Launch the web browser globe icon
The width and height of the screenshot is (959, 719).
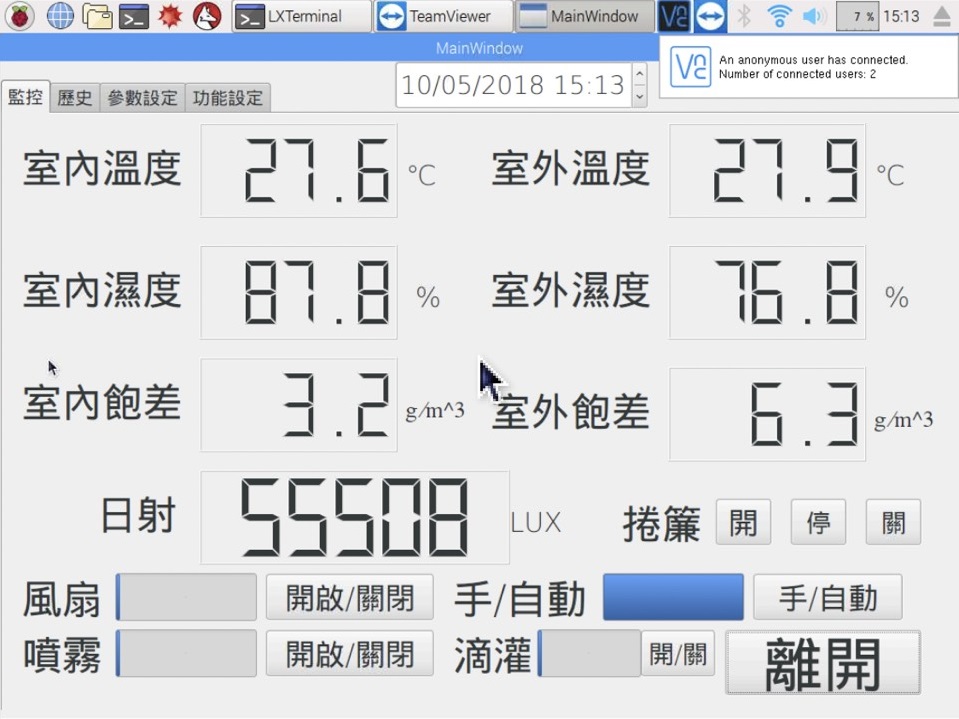click(60, 16)
